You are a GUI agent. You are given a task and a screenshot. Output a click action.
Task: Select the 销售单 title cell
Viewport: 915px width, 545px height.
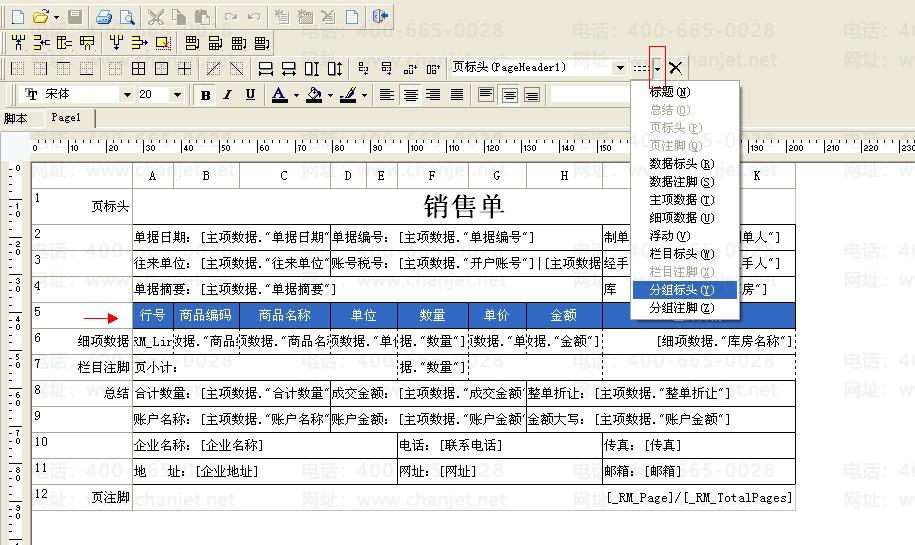464,206
